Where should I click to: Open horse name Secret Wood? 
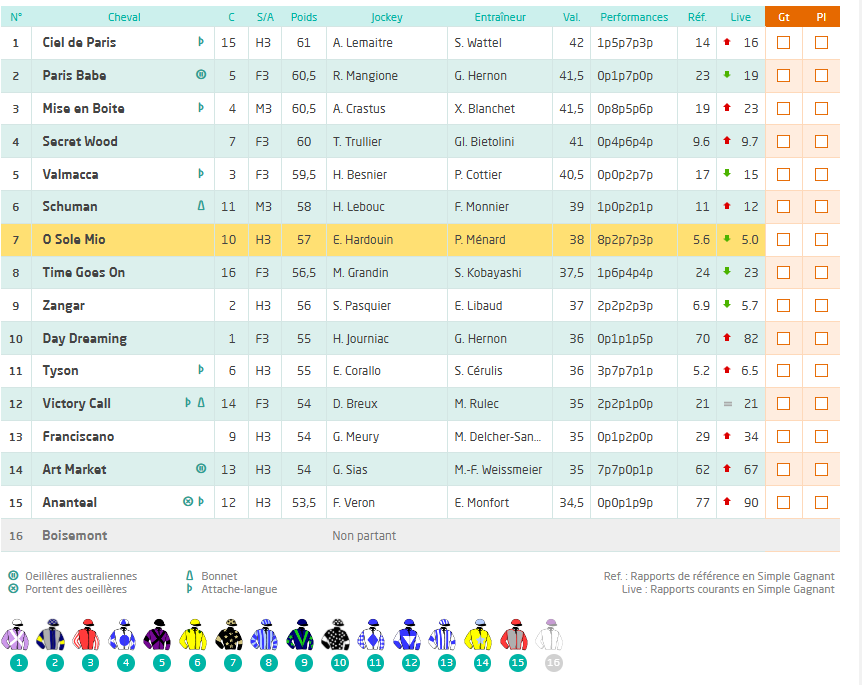pos(80,142)
